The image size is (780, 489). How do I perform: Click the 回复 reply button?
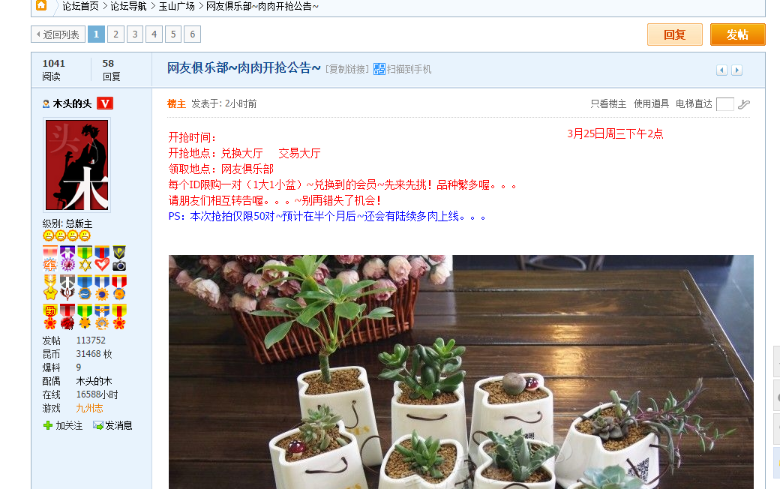675,34
